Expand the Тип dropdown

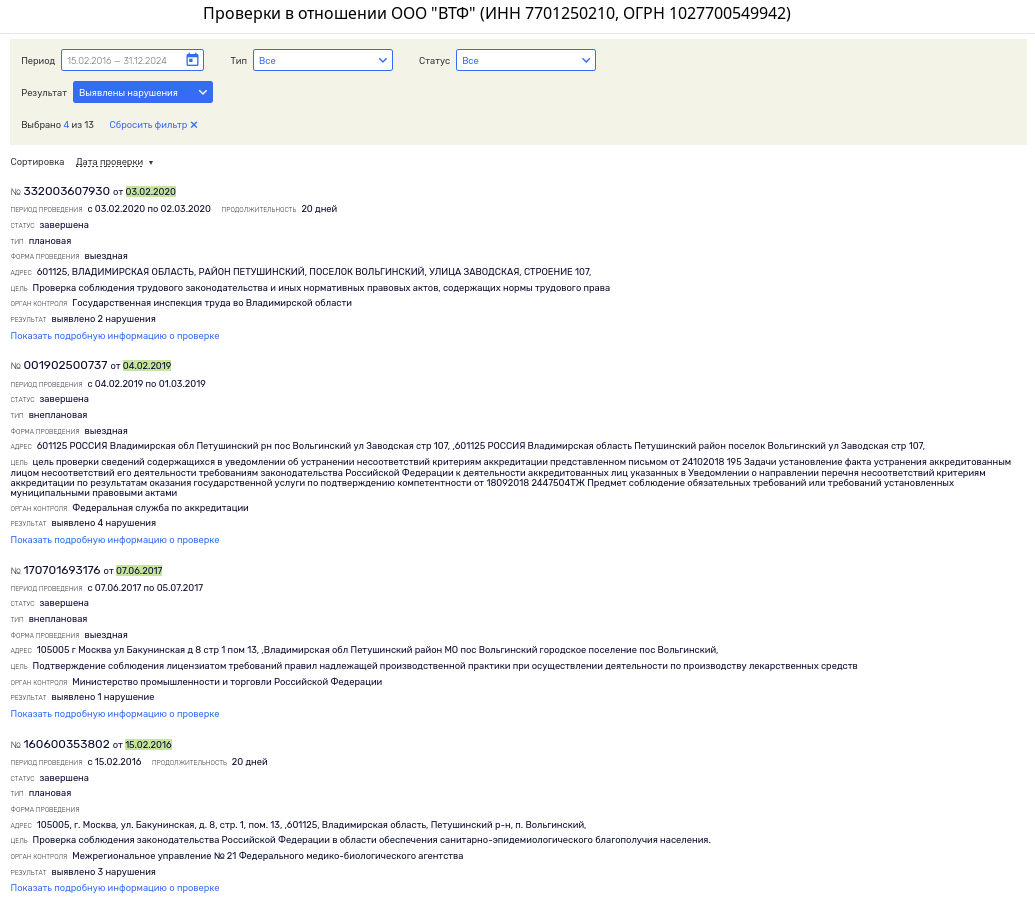coord(322,61)
